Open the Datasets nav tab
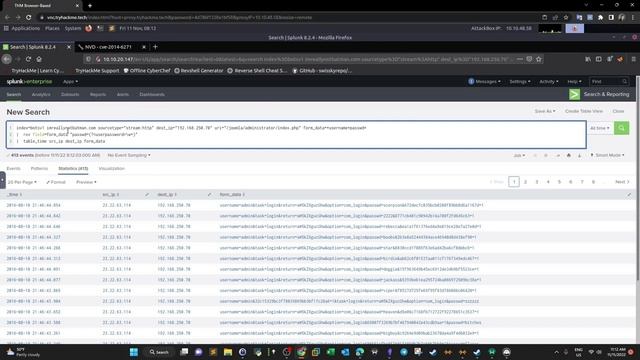This screenshot has height=360, width=640. (70, 94)
